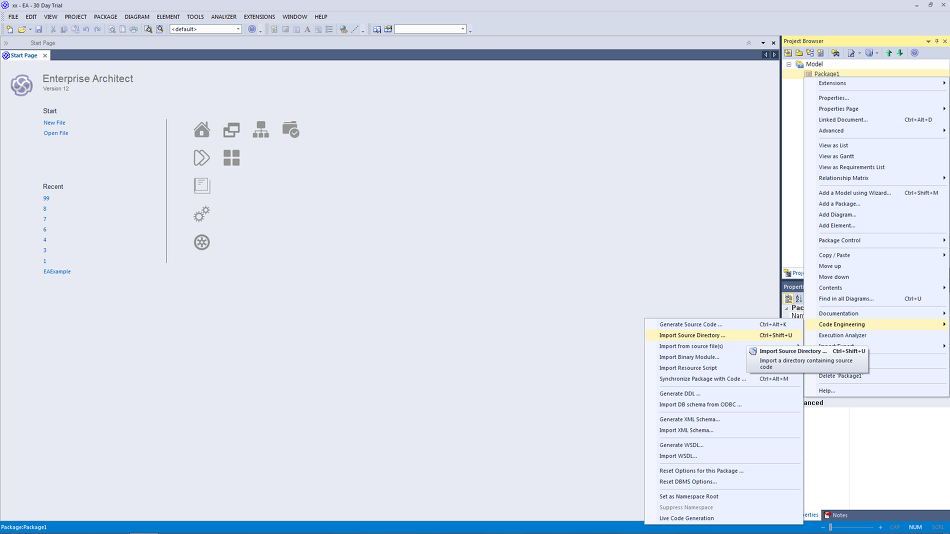Click the gears icon on Start Page
The image size is (950, 534).
click(x=202, y=214)
